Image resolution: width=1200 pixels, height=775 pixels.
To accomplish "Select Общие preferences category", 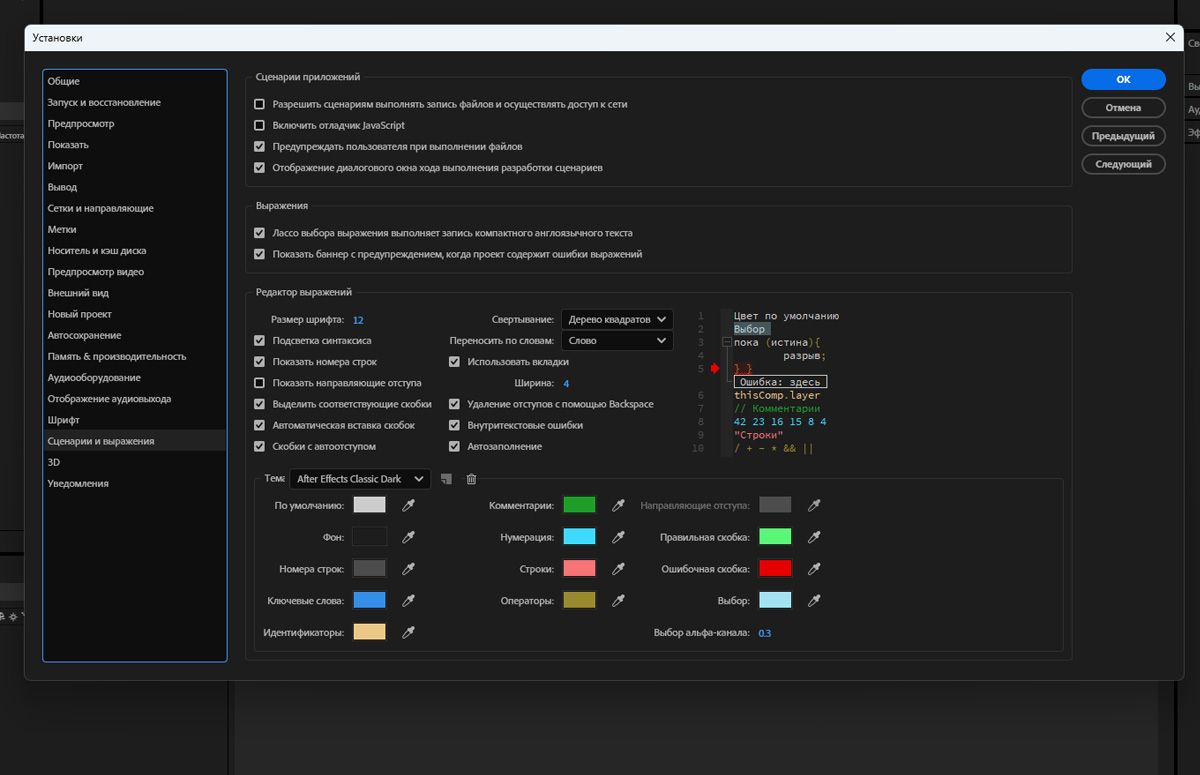I will pos(135,81).
